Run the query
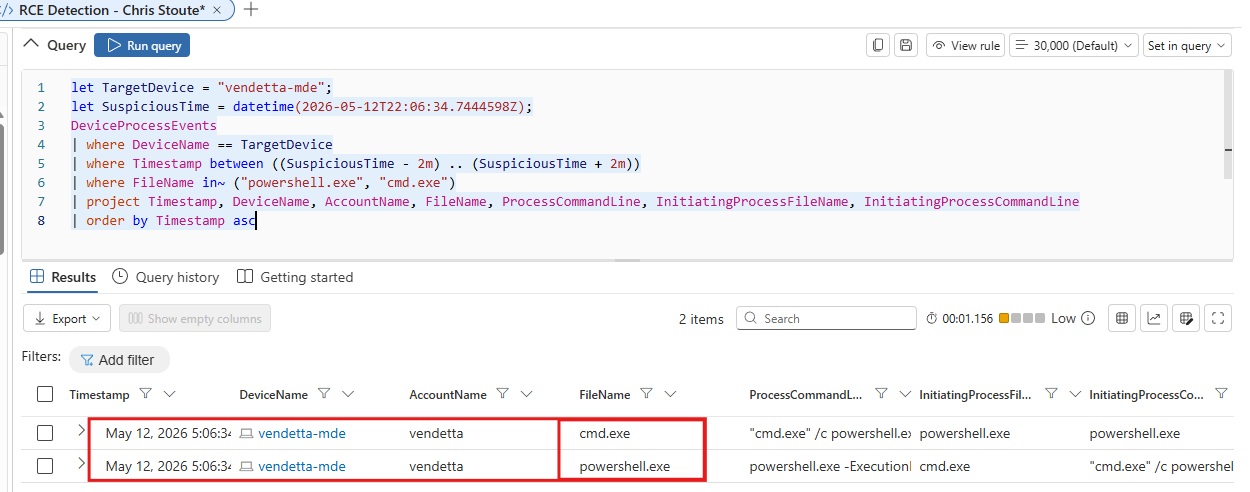Viewport: 1250px width, 492px height. 142,45
